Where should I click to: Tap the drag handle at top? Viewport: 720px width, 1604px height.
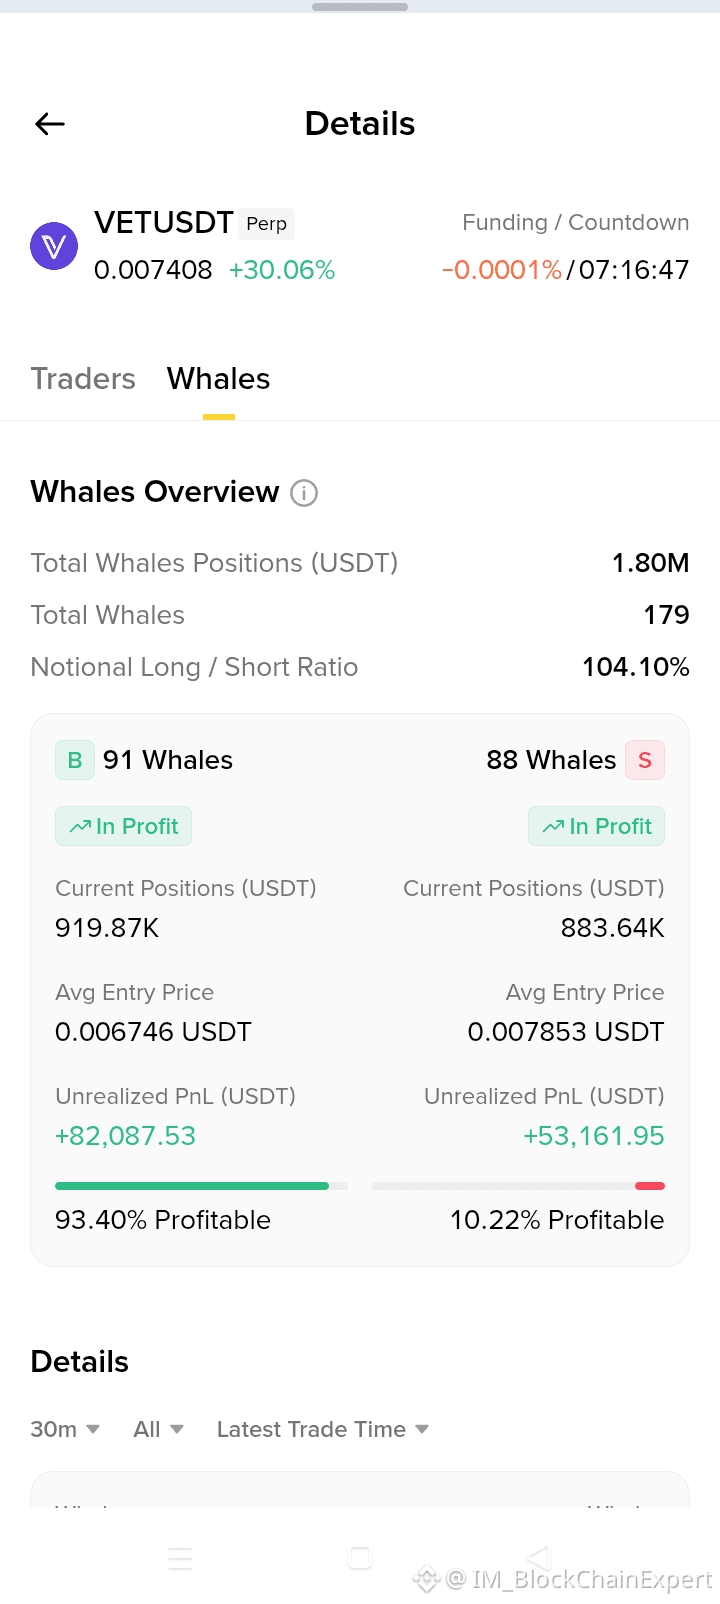coord(360,7)
